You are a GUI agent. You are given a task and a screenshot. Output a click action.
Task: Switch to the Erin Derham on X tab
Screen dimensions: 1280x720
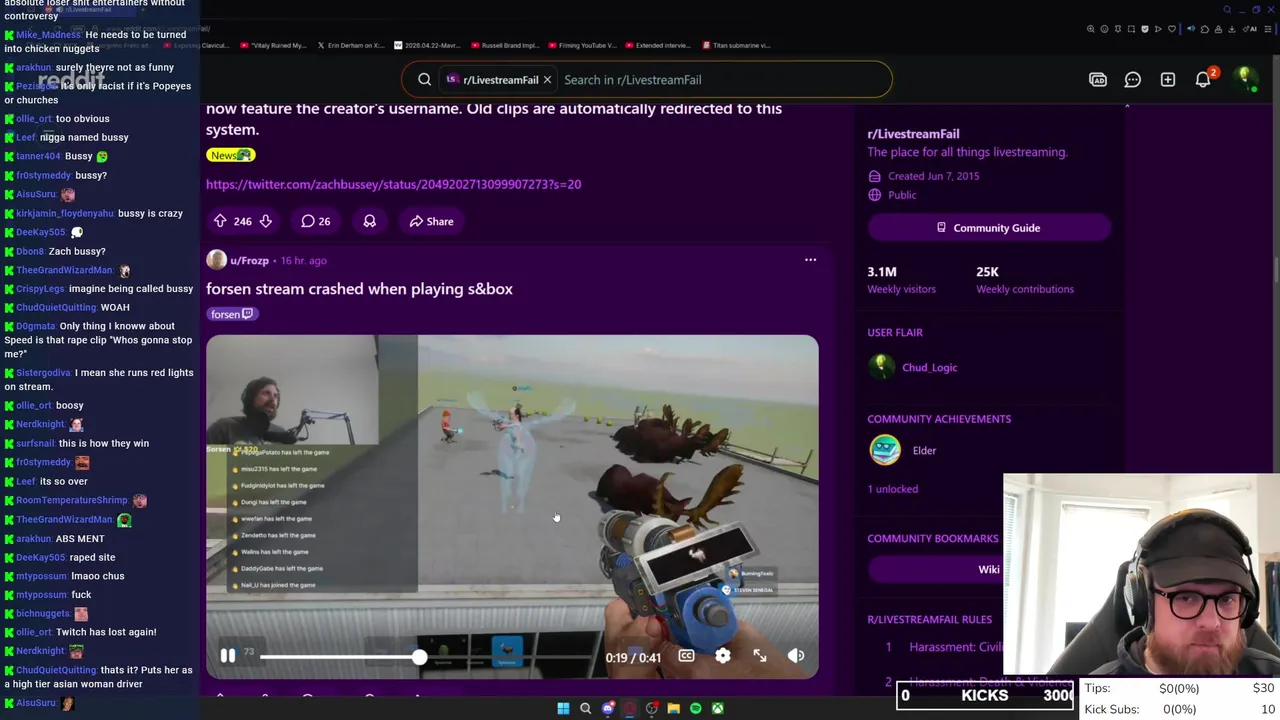(351, 45)
